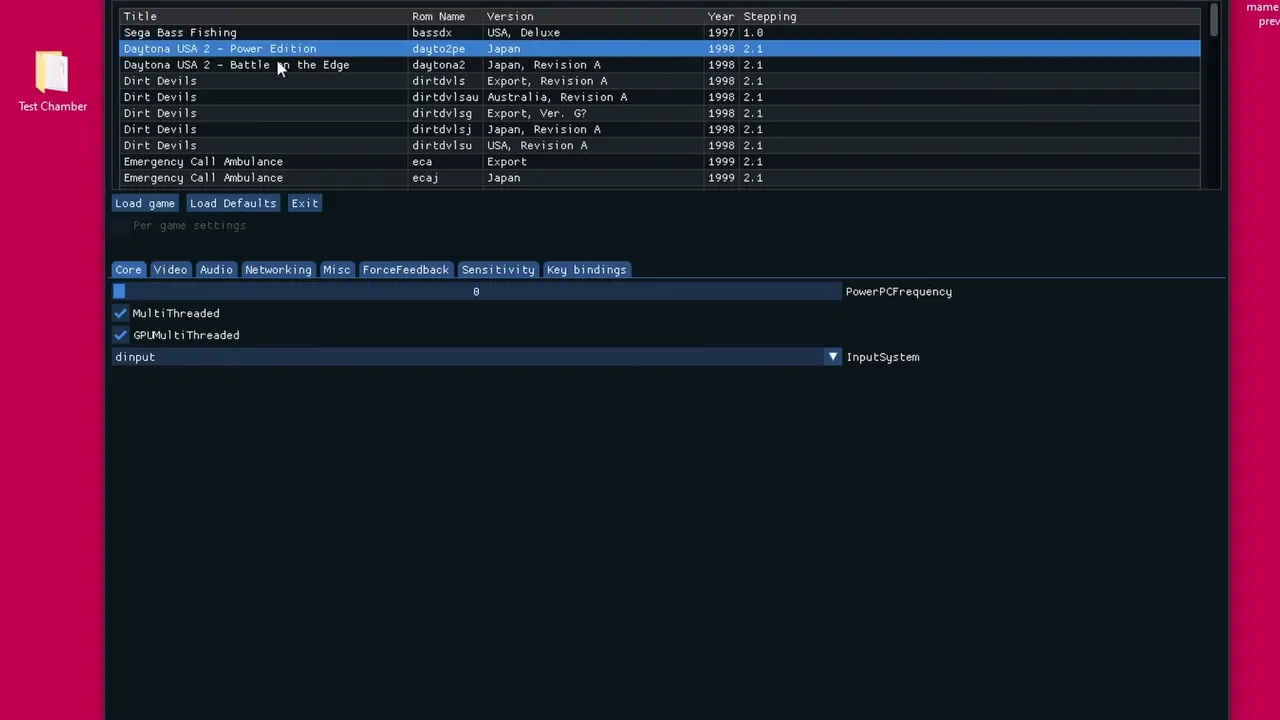Open the ForceFeedback tab
Image resolution: width=1280 pixels, height=720 pixels.
tap(405, 269)
